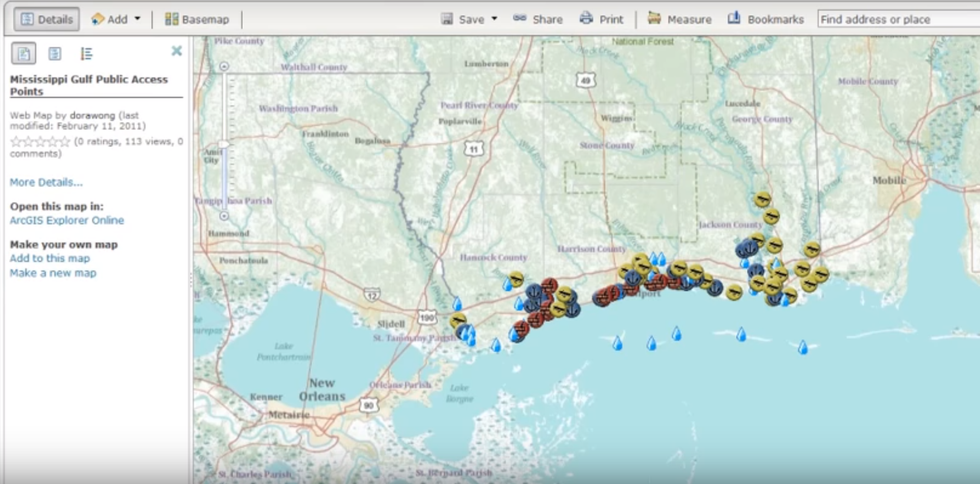This screenshot has height=484, width=980.
Task: Open the Add dropdown menu
Action: point(116,19)
